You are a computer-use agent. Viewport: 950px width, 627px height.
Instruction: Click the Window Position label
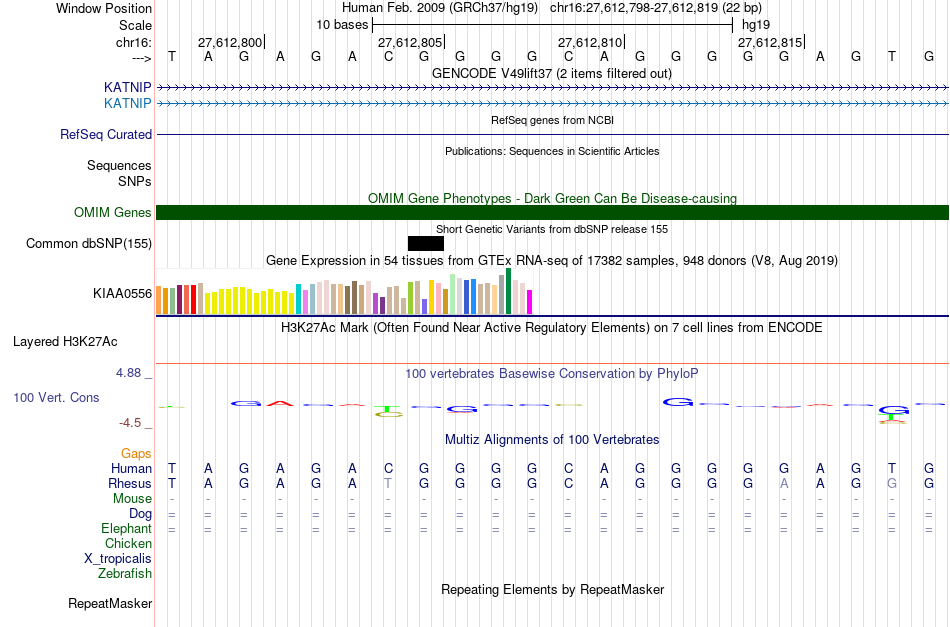pyautogui.click(x=104, y=8)
